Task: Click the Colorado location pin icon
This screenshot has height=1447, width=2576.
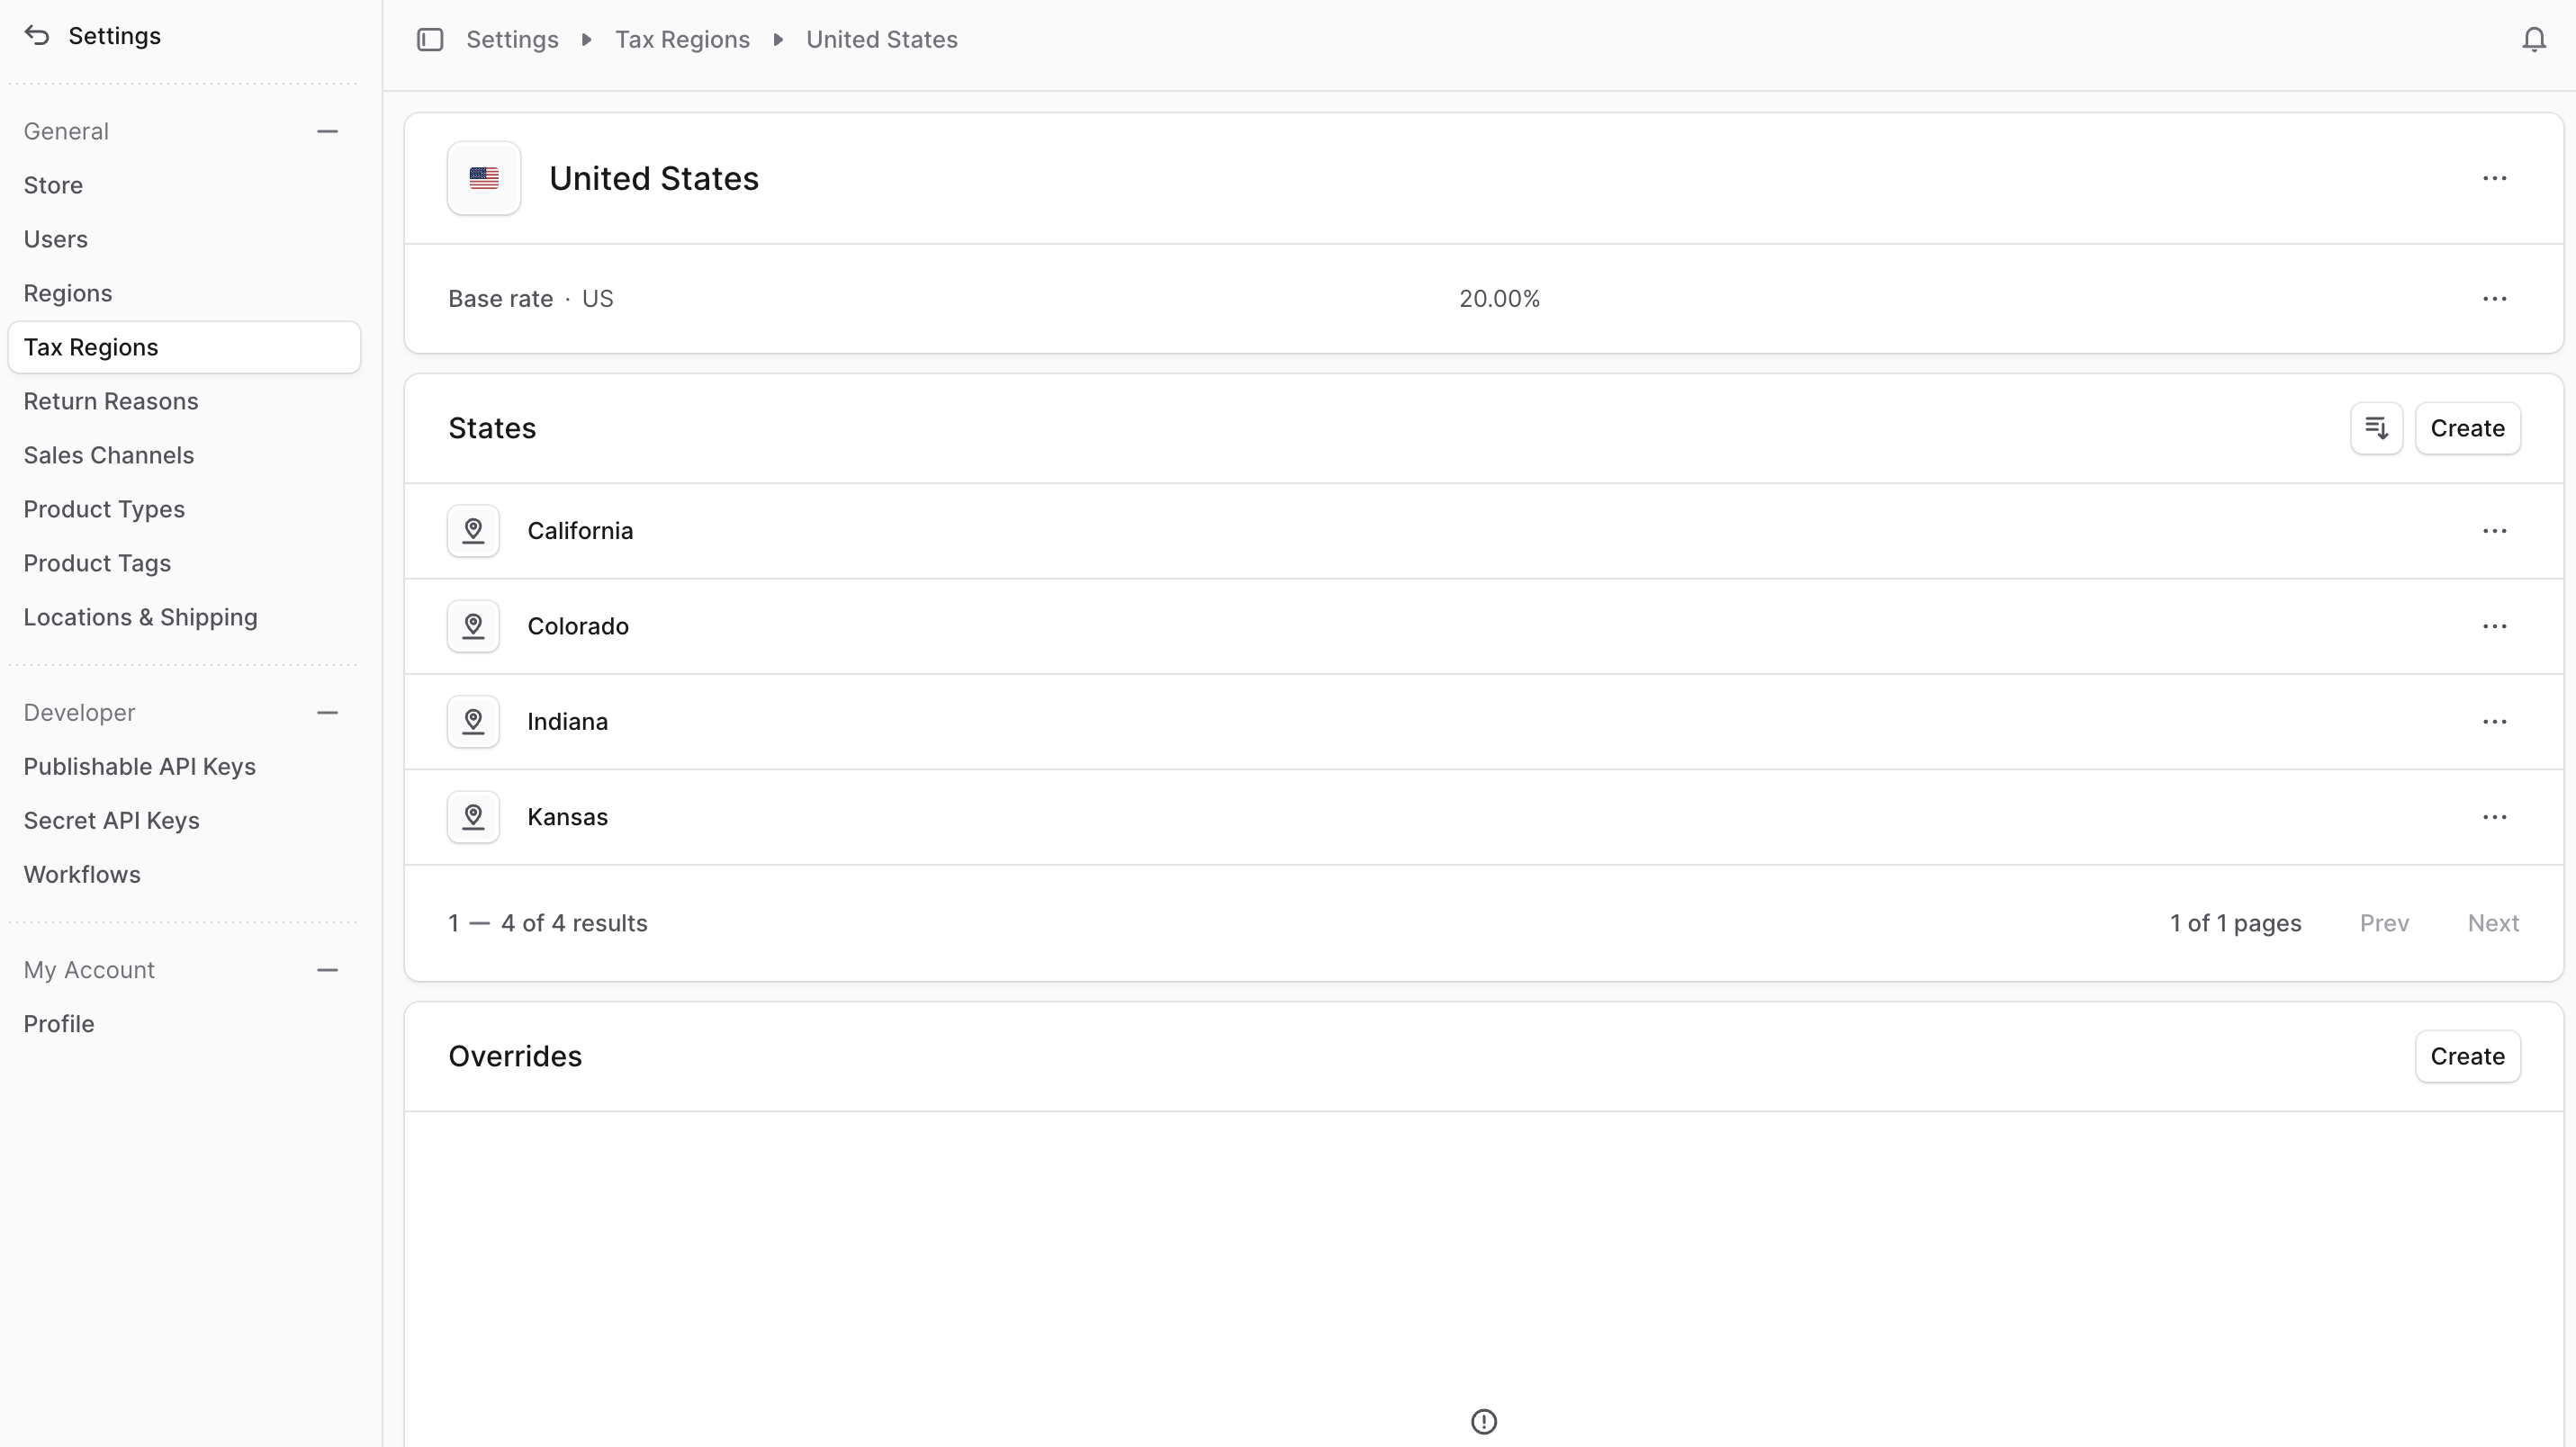Action: point(473,627)
